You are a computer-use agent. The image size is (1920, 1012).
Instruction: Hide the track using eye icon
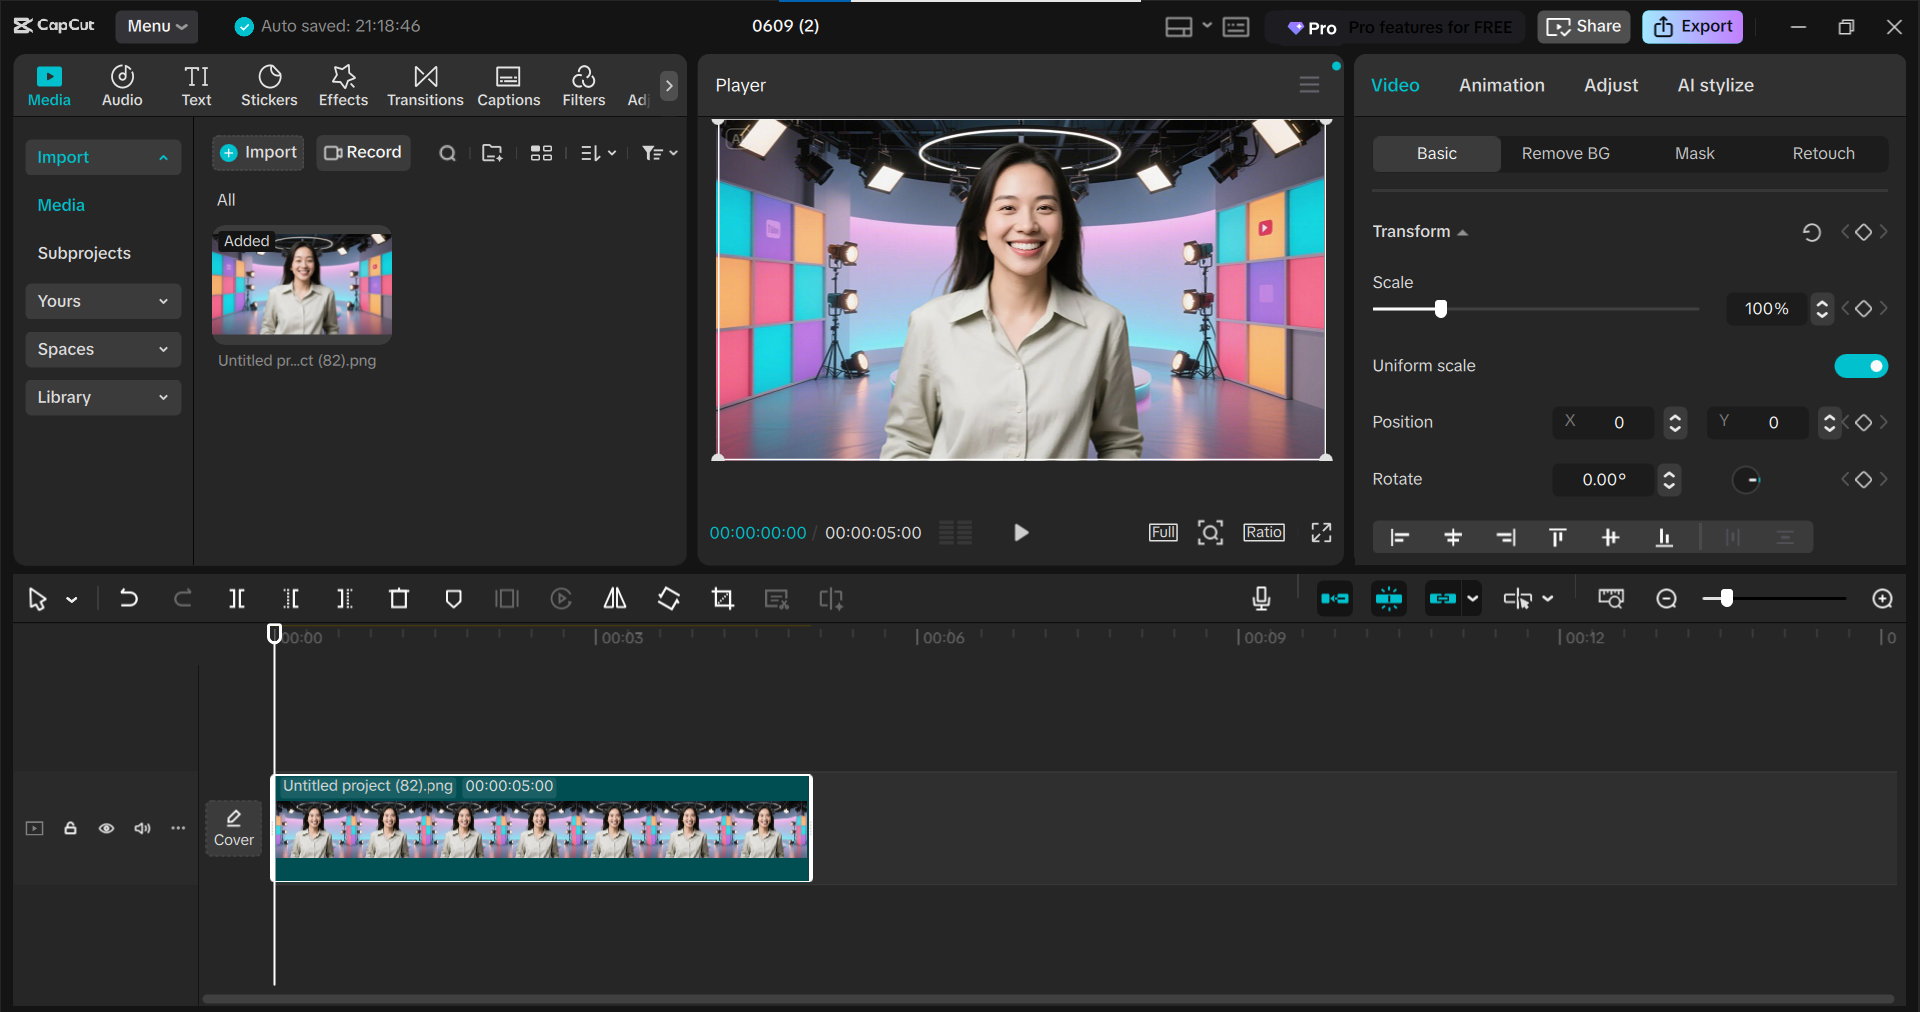click(106, 828)
